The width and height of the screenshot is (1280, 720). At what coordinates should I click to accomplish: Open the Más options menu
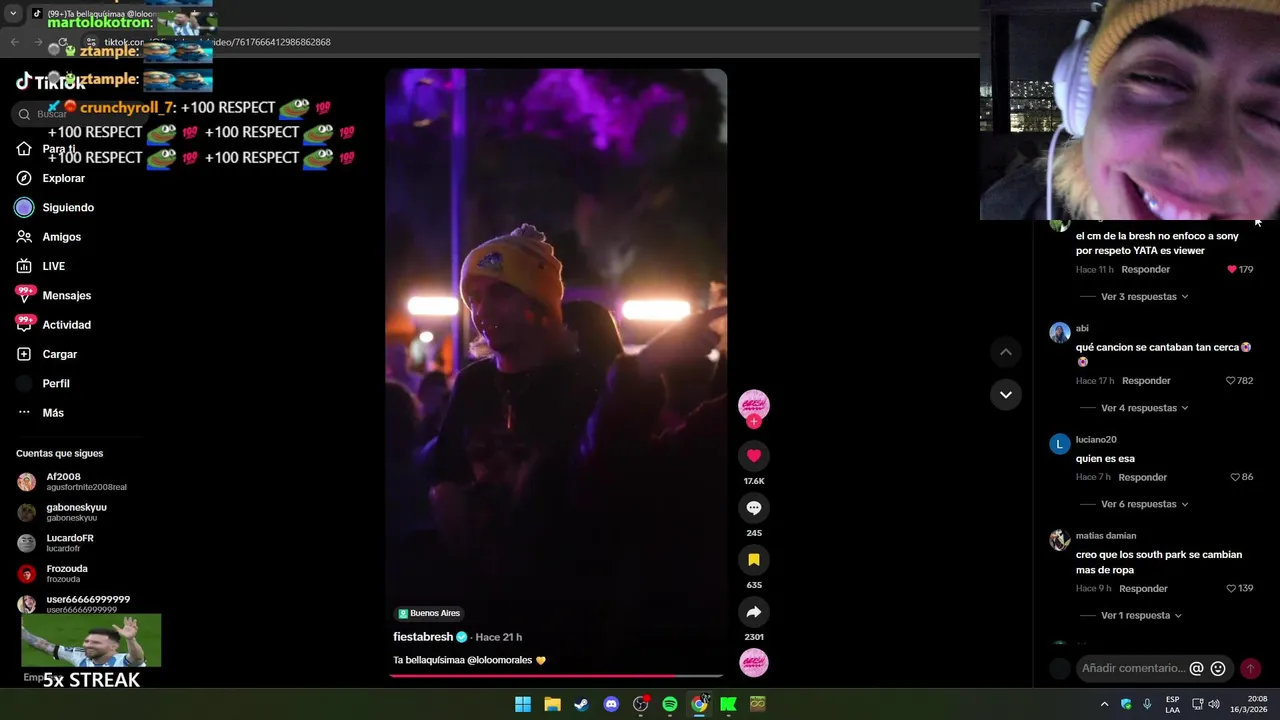pos(40,413)
